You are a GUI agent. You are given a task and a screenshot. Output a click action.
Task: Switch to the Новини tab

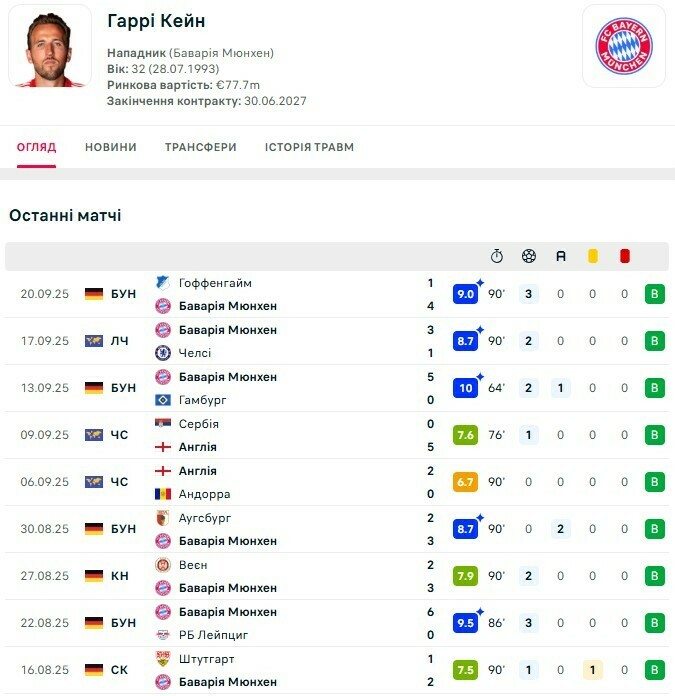point(111,147)
